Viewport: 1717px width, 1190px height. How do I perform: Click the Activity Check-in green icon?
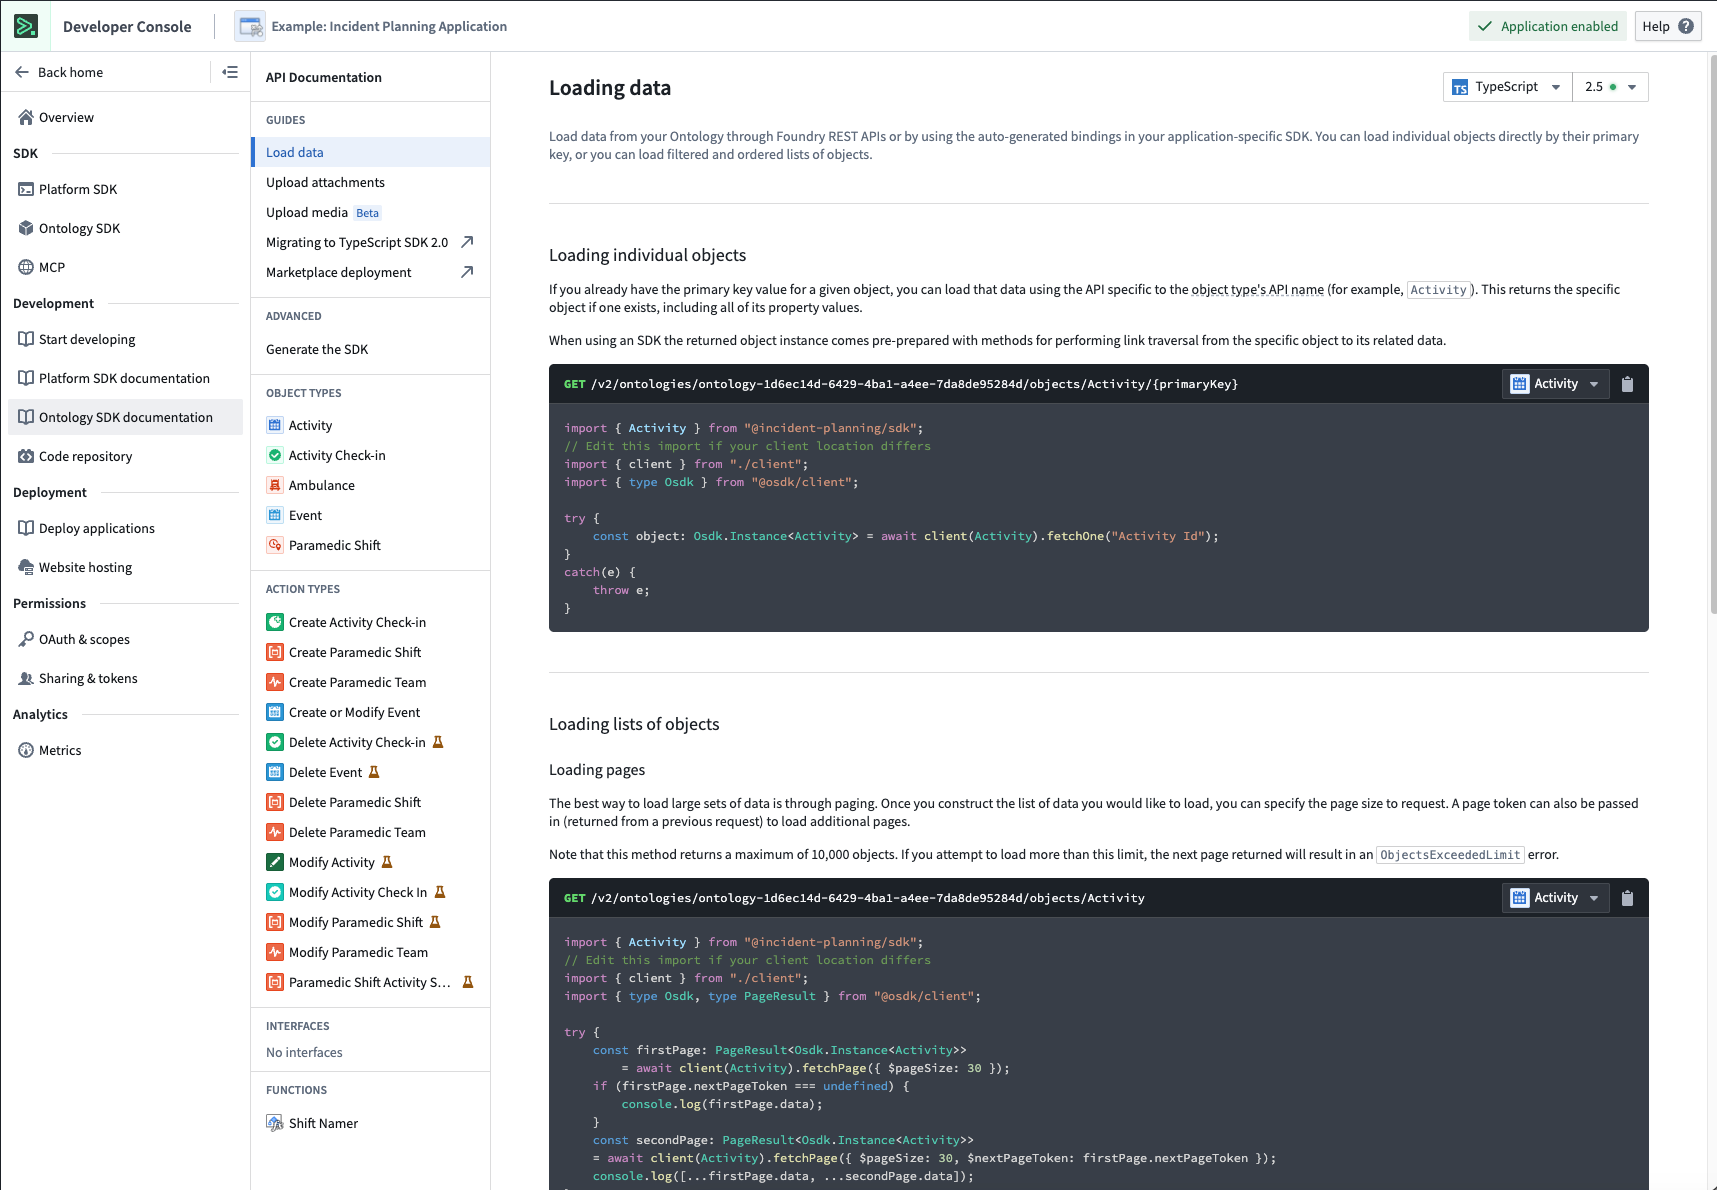(275, 455)
